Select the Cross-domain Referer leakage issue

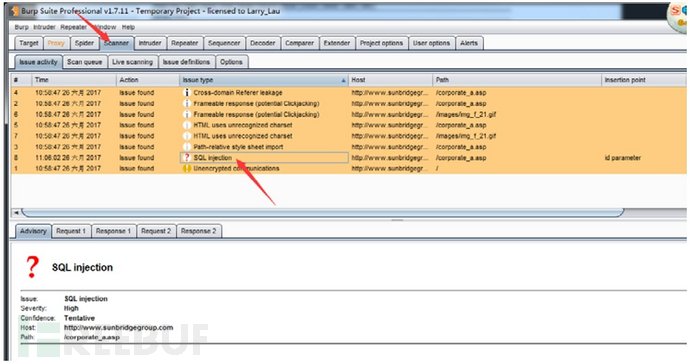349,93
